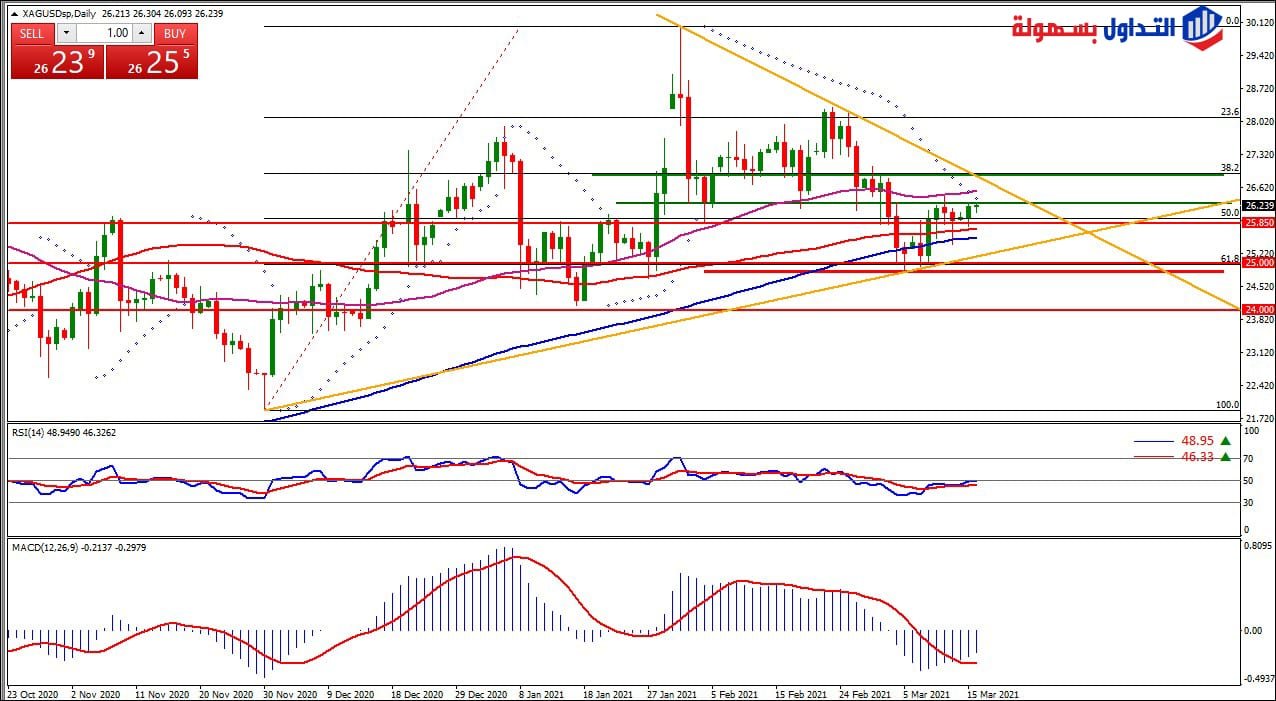Collapse the one-click trading panel triangle
The height and width of the screenshot is (701, 1276).
tap(14, 14)
